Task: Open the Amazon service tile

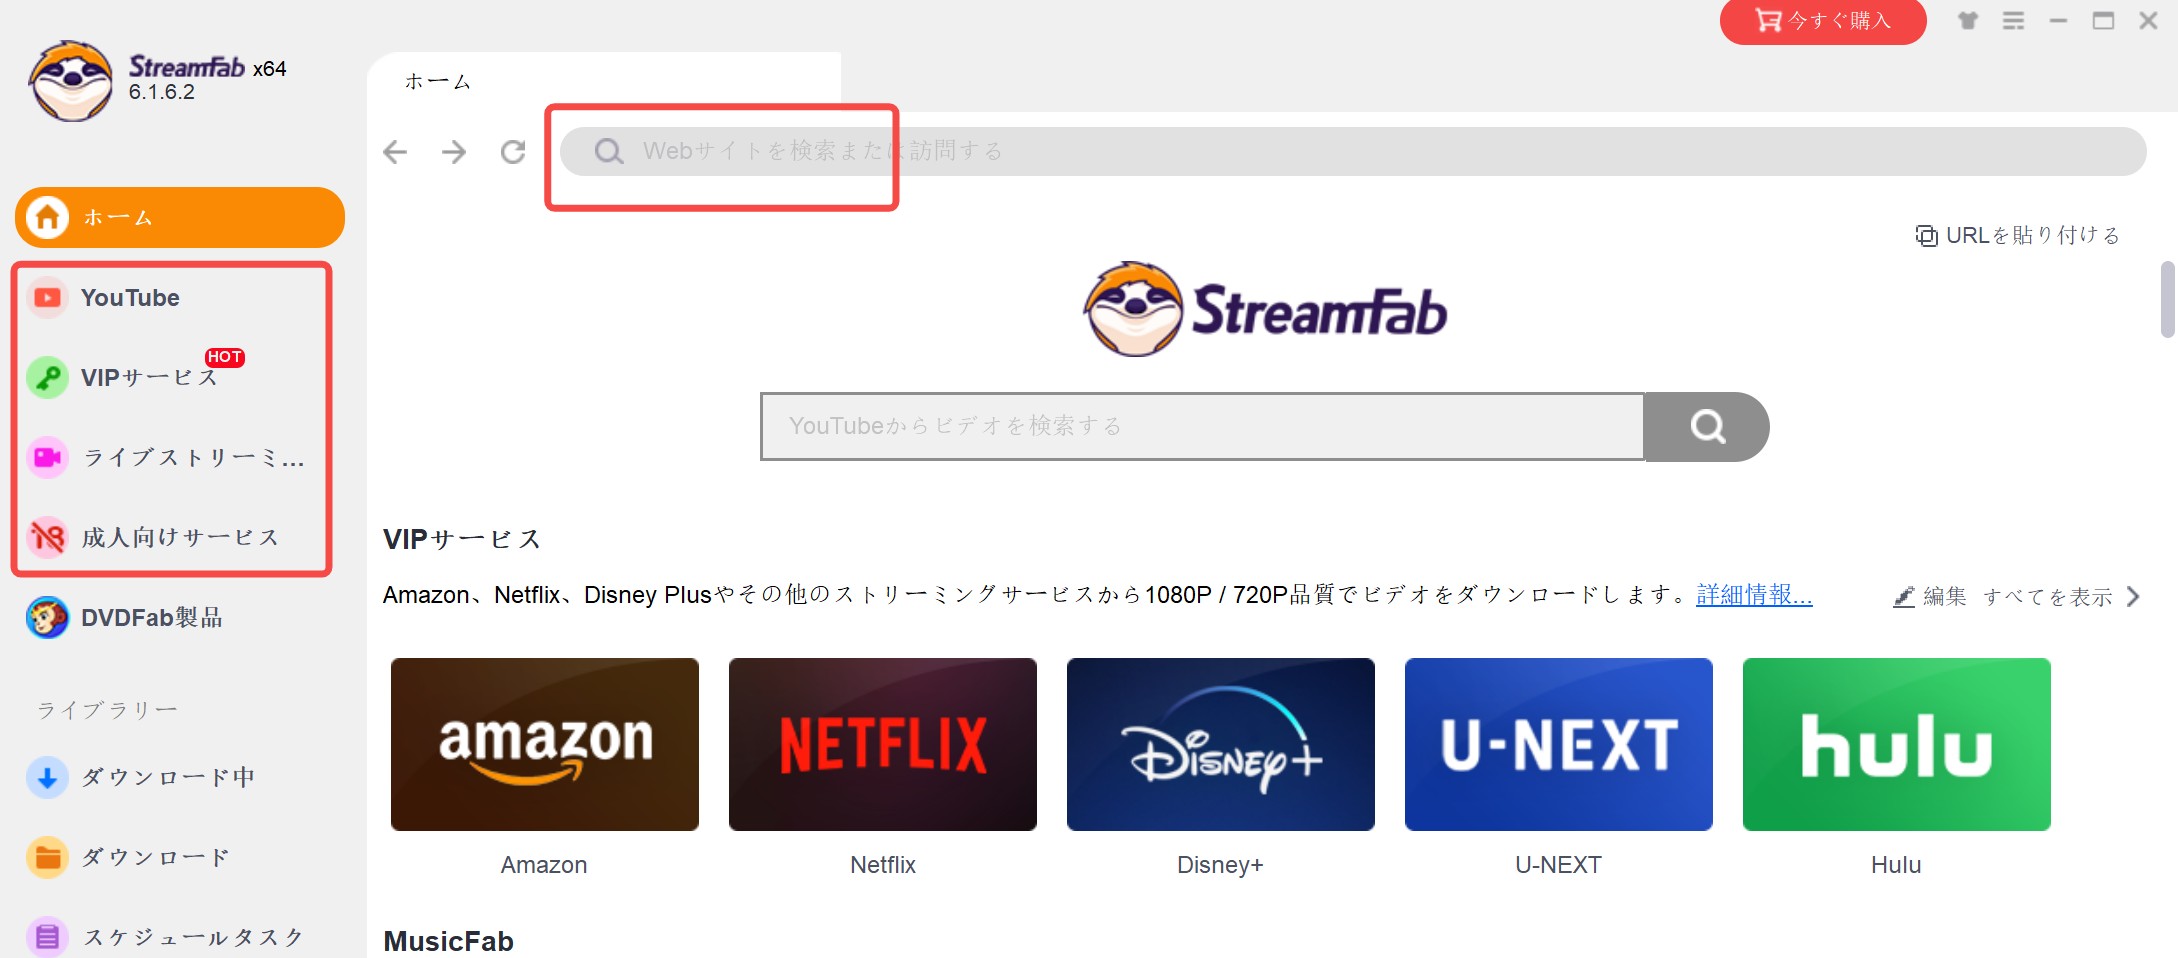Action: point(545,744)
